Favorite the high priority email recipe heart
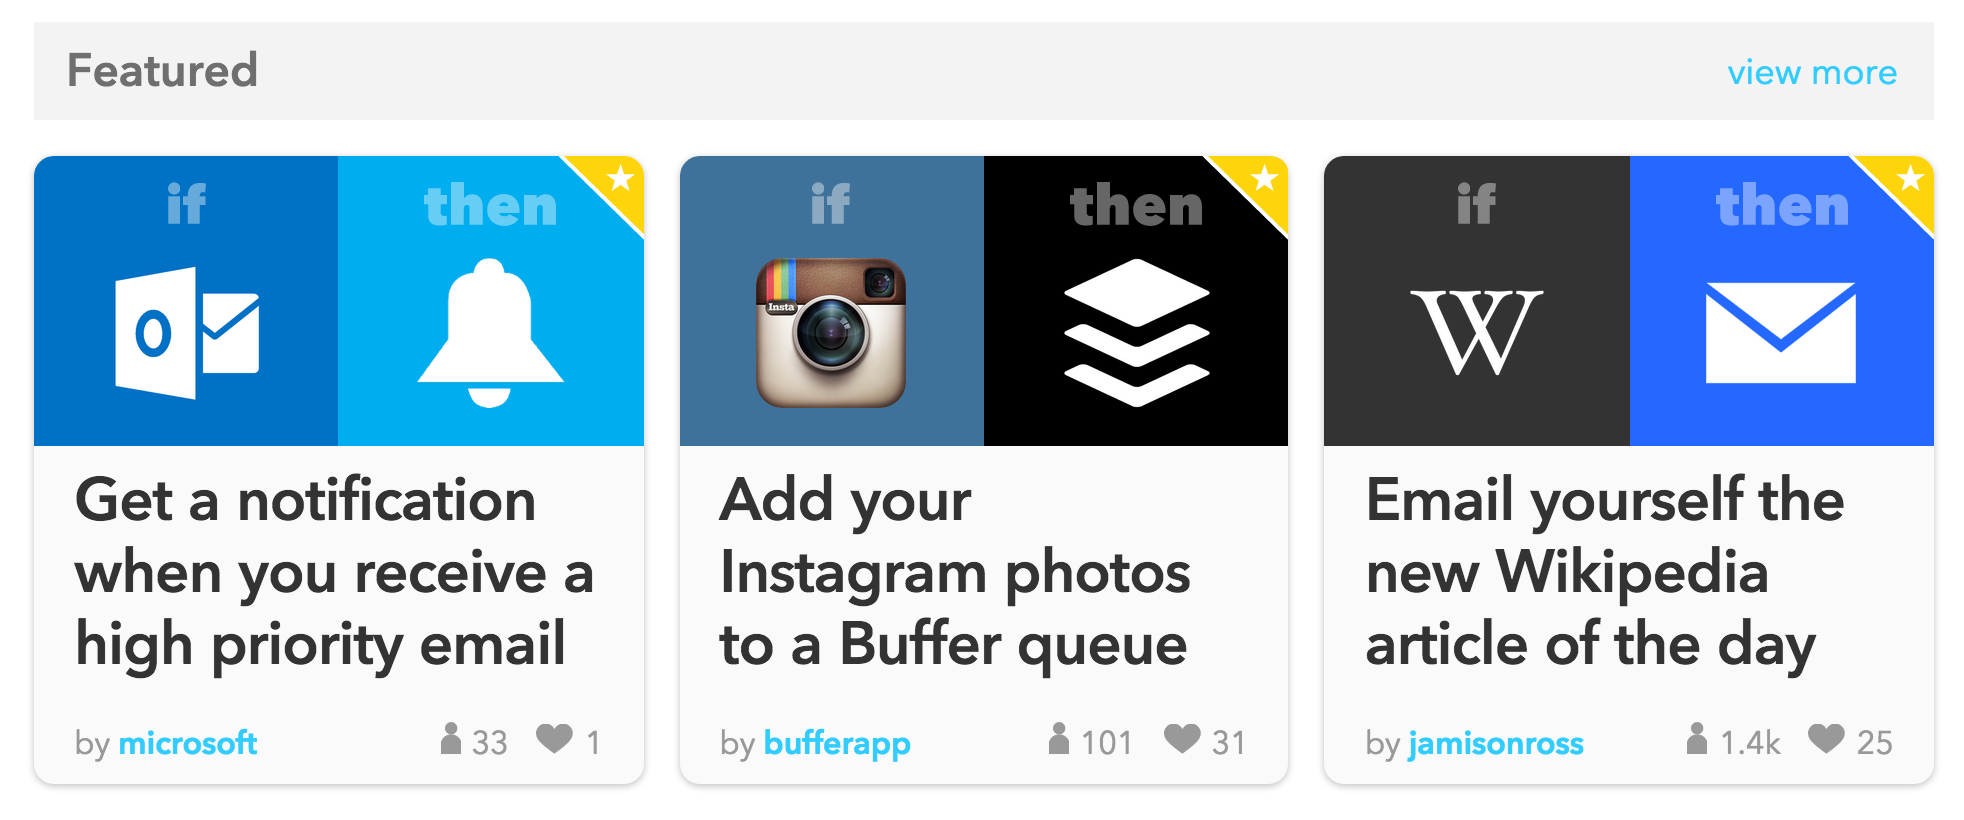1964x820 pixels. (x=554, y=738)
